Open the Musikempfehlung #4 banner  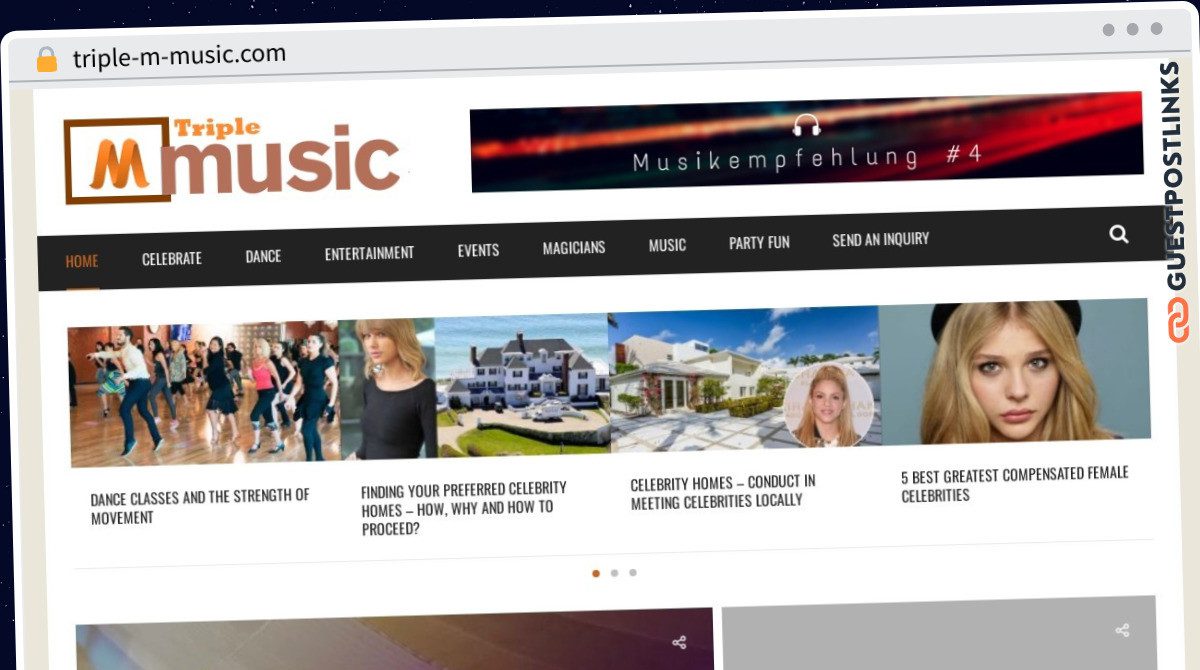pos(806,142)
